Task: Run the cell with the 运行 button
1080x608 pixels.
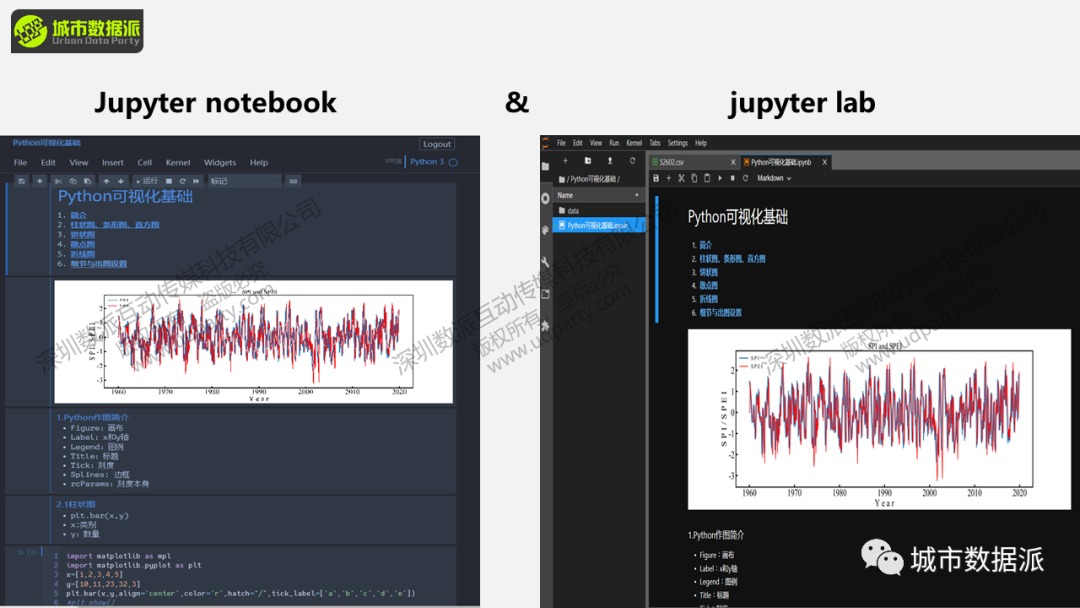Action: tap(147, 181)
